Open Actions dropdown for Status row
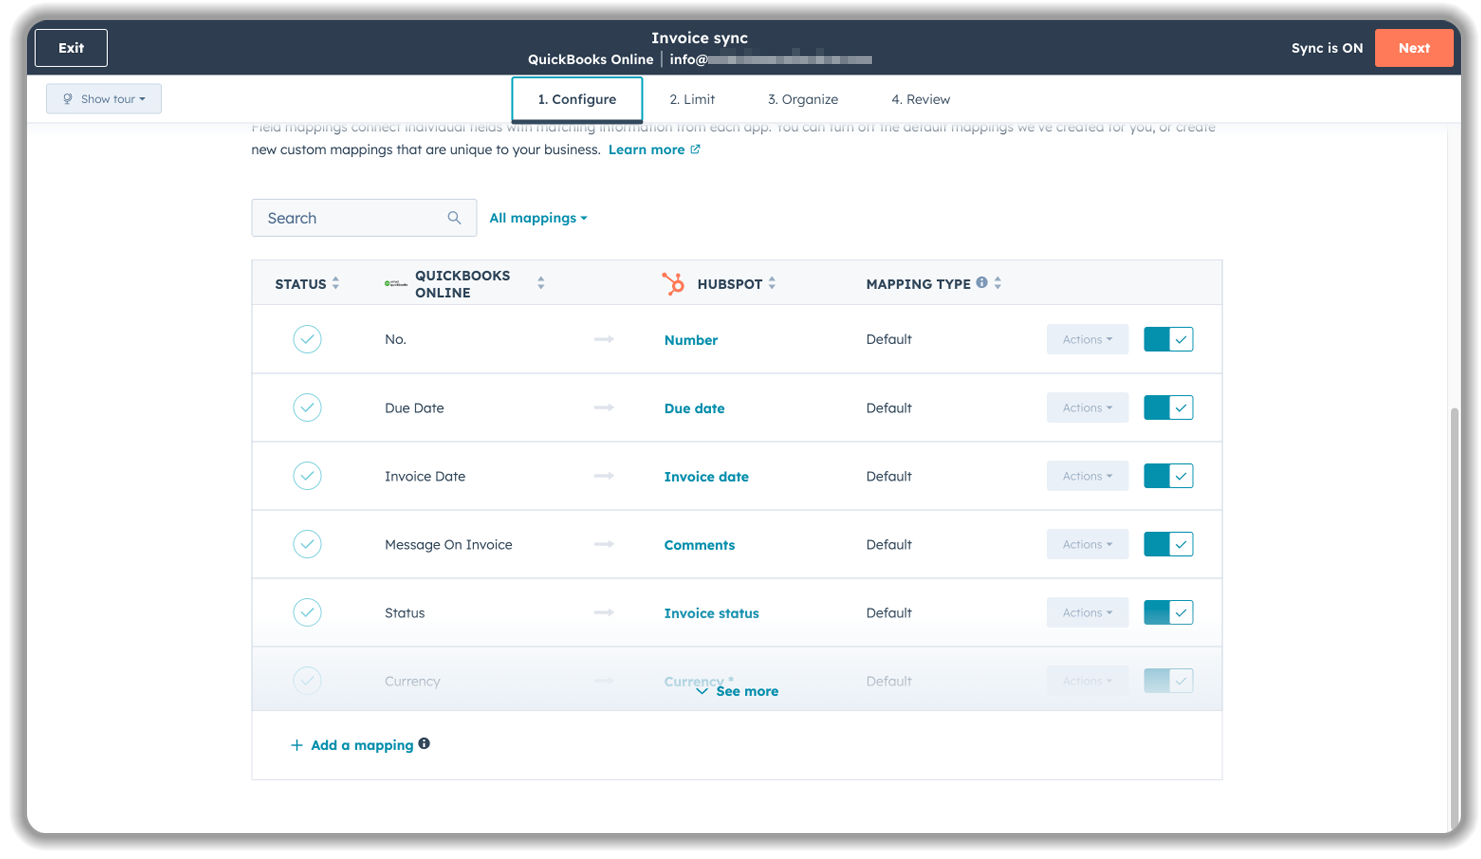This screenshot has width=1481, height=859. coord(1087,613)
